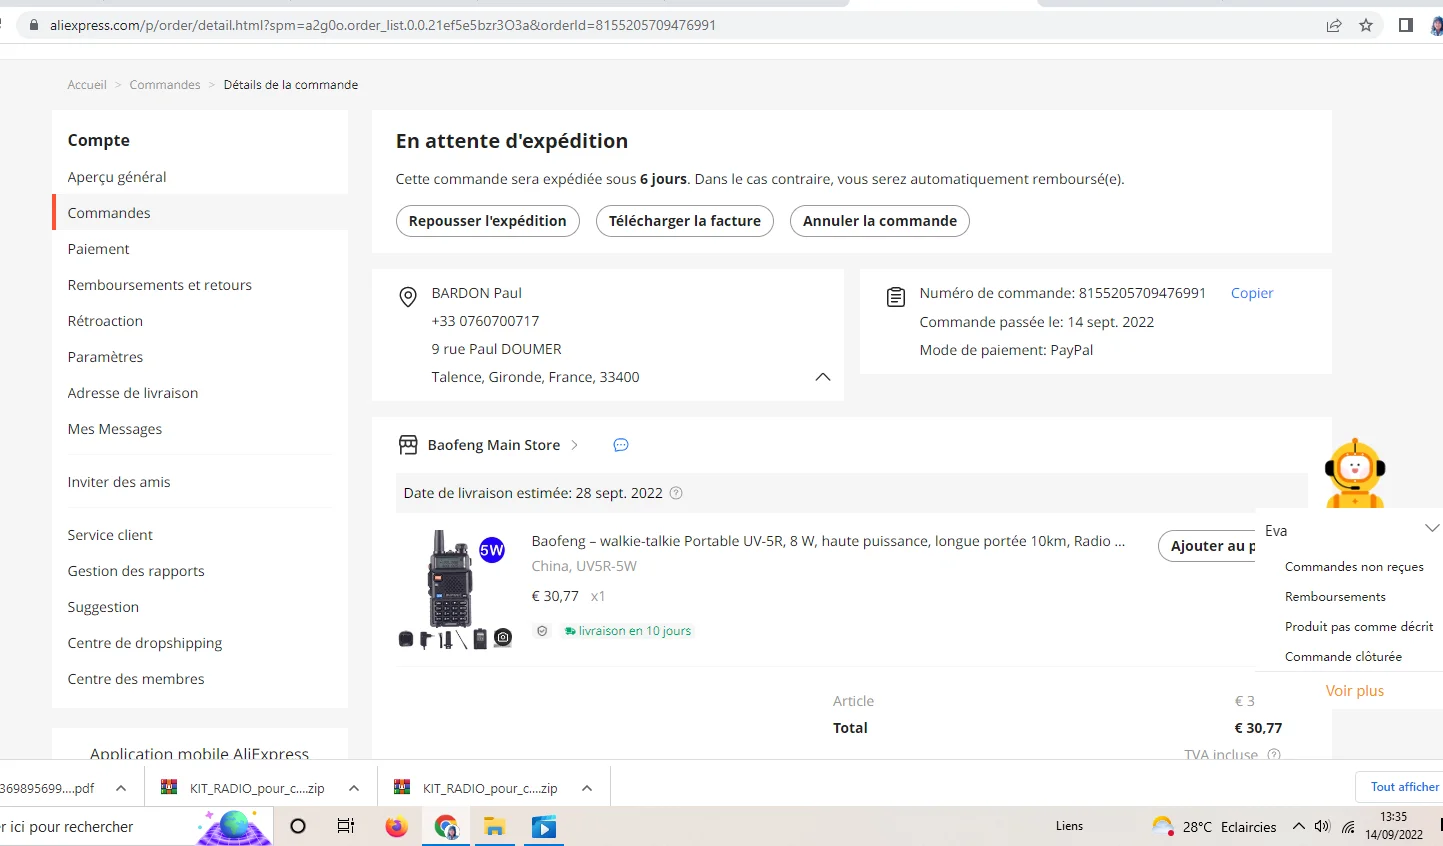Image resolution: width=1443 pixels, height=846 pixels.
Task: Open the volume control in system tray
Action: click(1322, 826)
